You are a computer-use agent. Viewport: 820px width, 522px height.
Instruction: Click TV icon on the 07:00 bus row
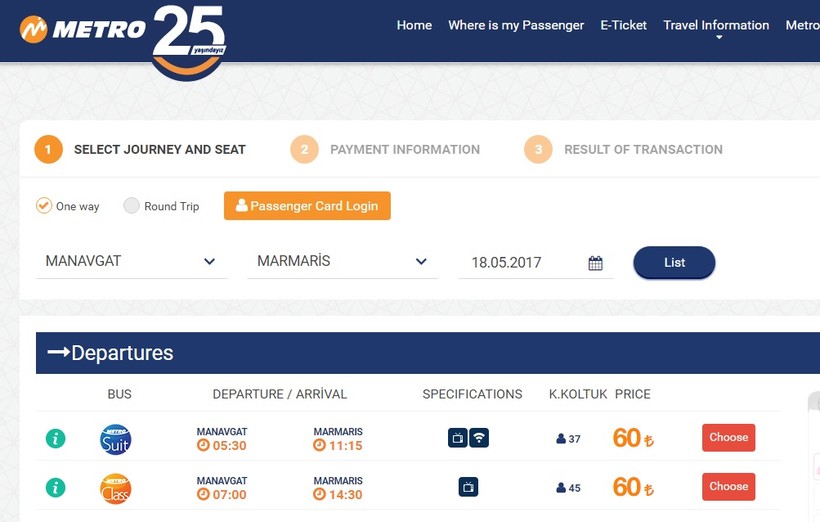pos(468,487)
